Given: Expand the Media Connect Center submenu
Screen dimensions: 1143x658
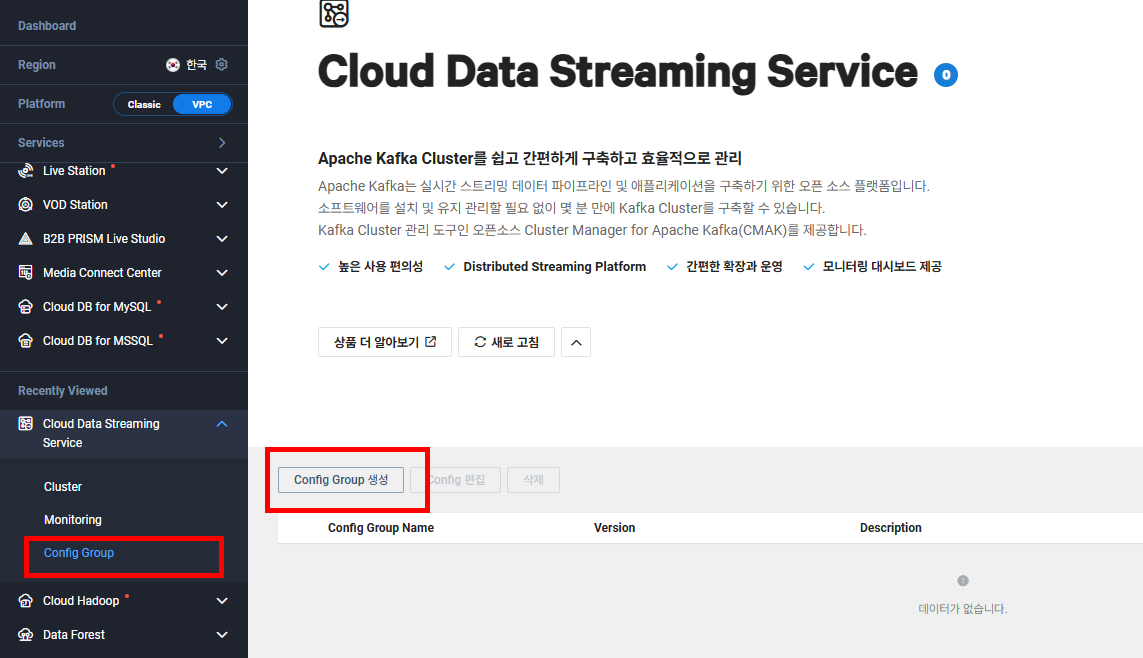Looking at the screenshot, I should coord(222,273).
